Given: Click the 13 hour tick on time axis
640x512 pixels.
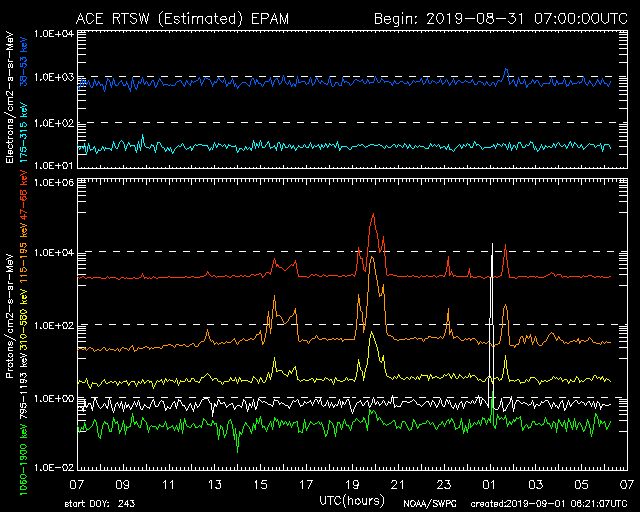Looking at the screenshot, I should point(215,484).
